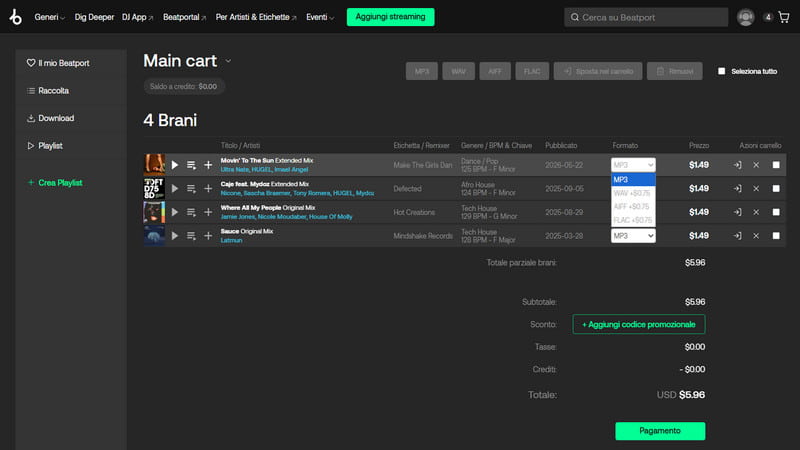The image size is (800, 450).
Task: Play Caje feat. Mydoz track
Action: [175, 189]
